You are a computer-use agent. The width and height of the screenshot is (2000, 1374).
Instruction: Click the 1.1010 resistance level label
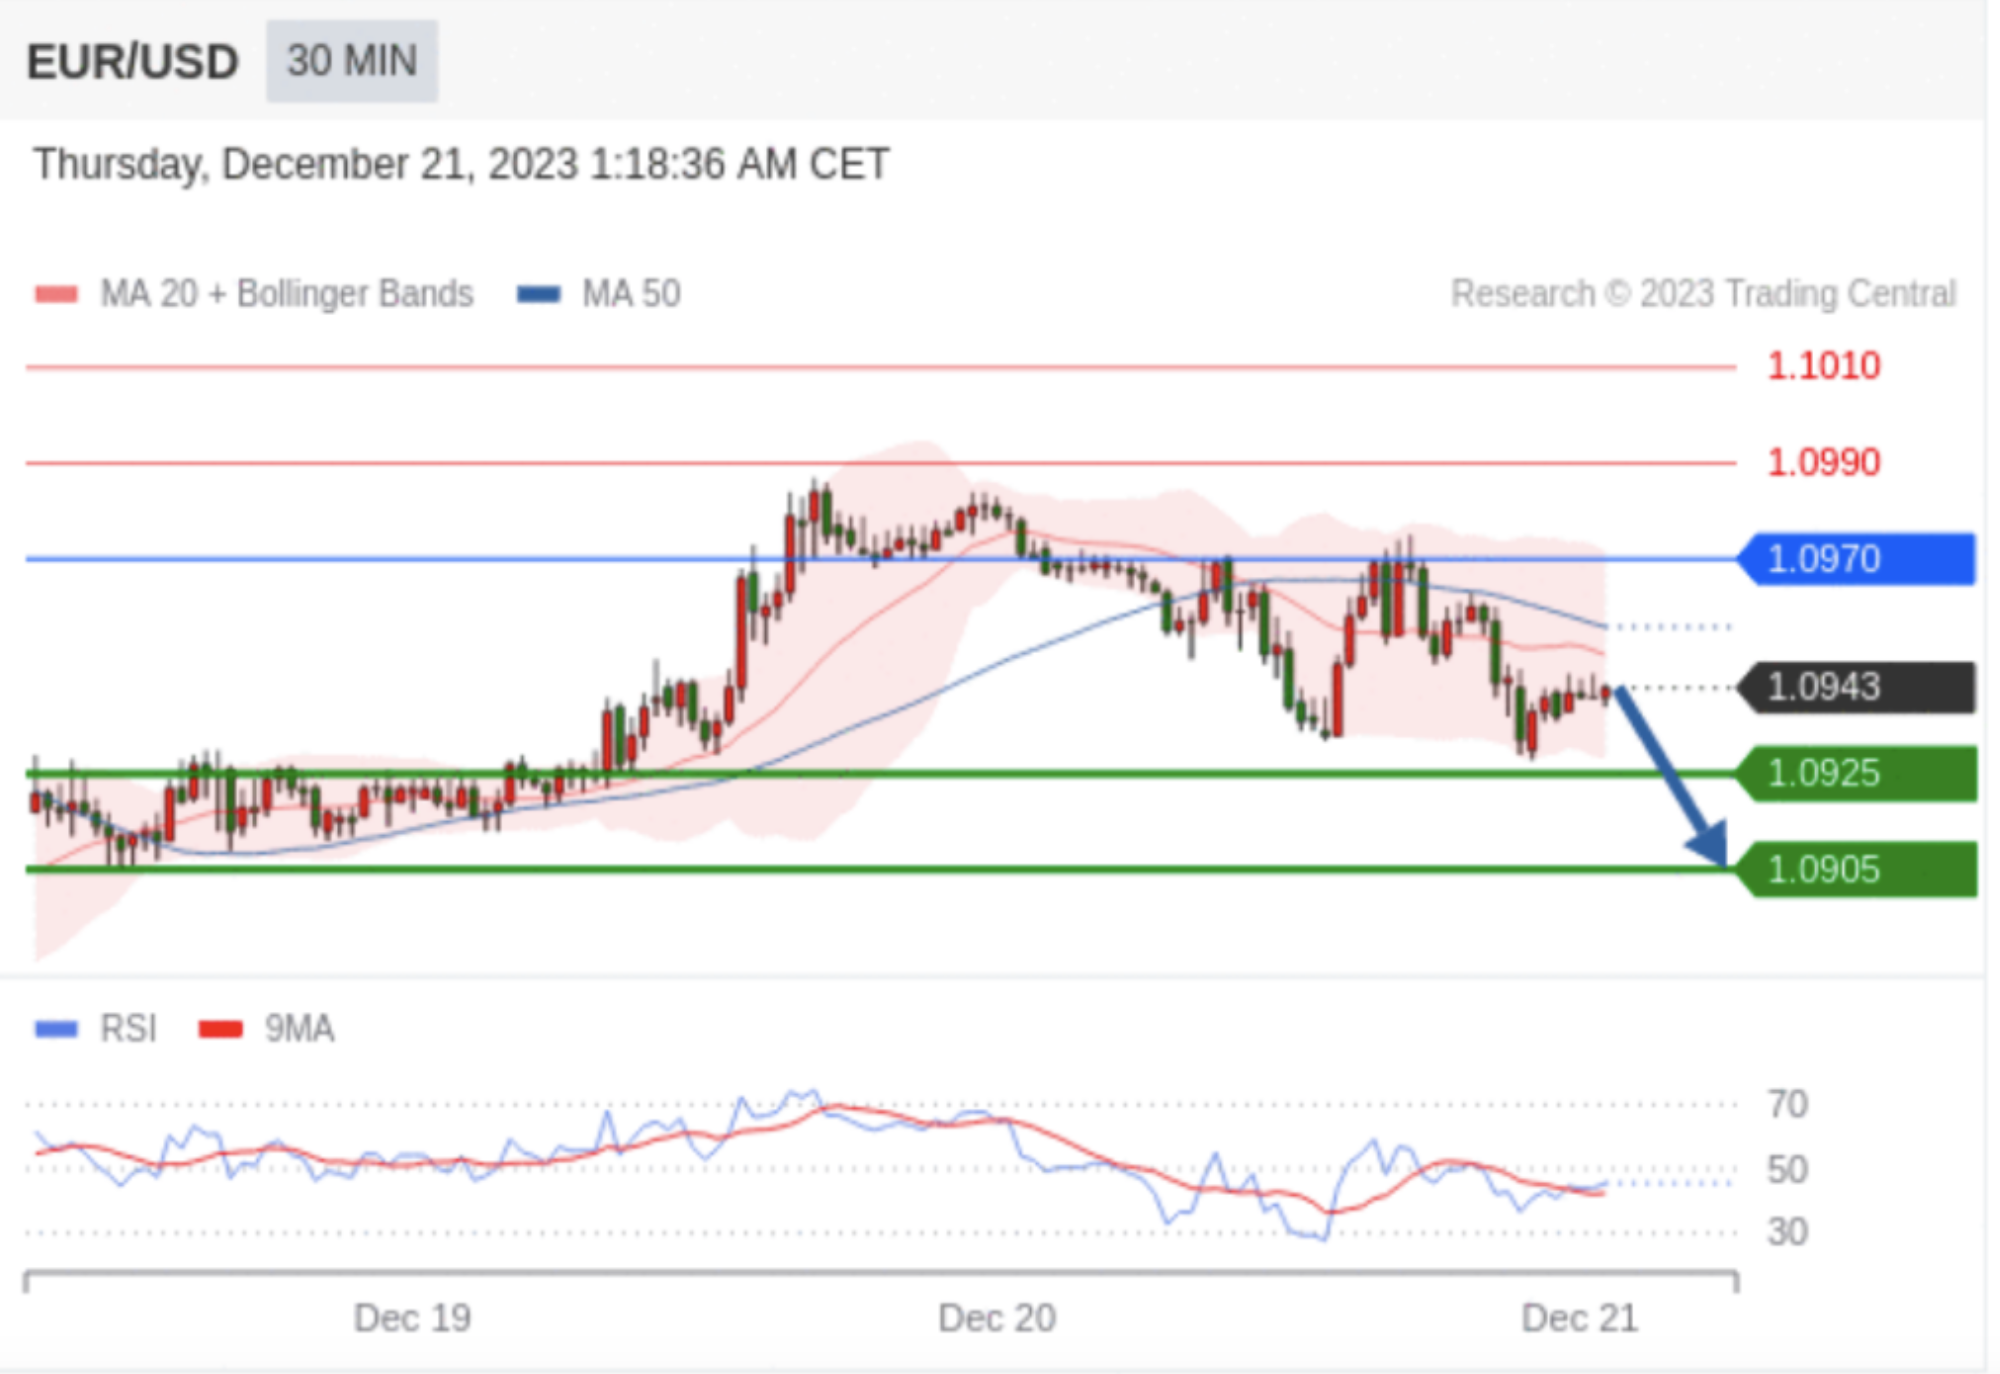(x=1824, y=366)
